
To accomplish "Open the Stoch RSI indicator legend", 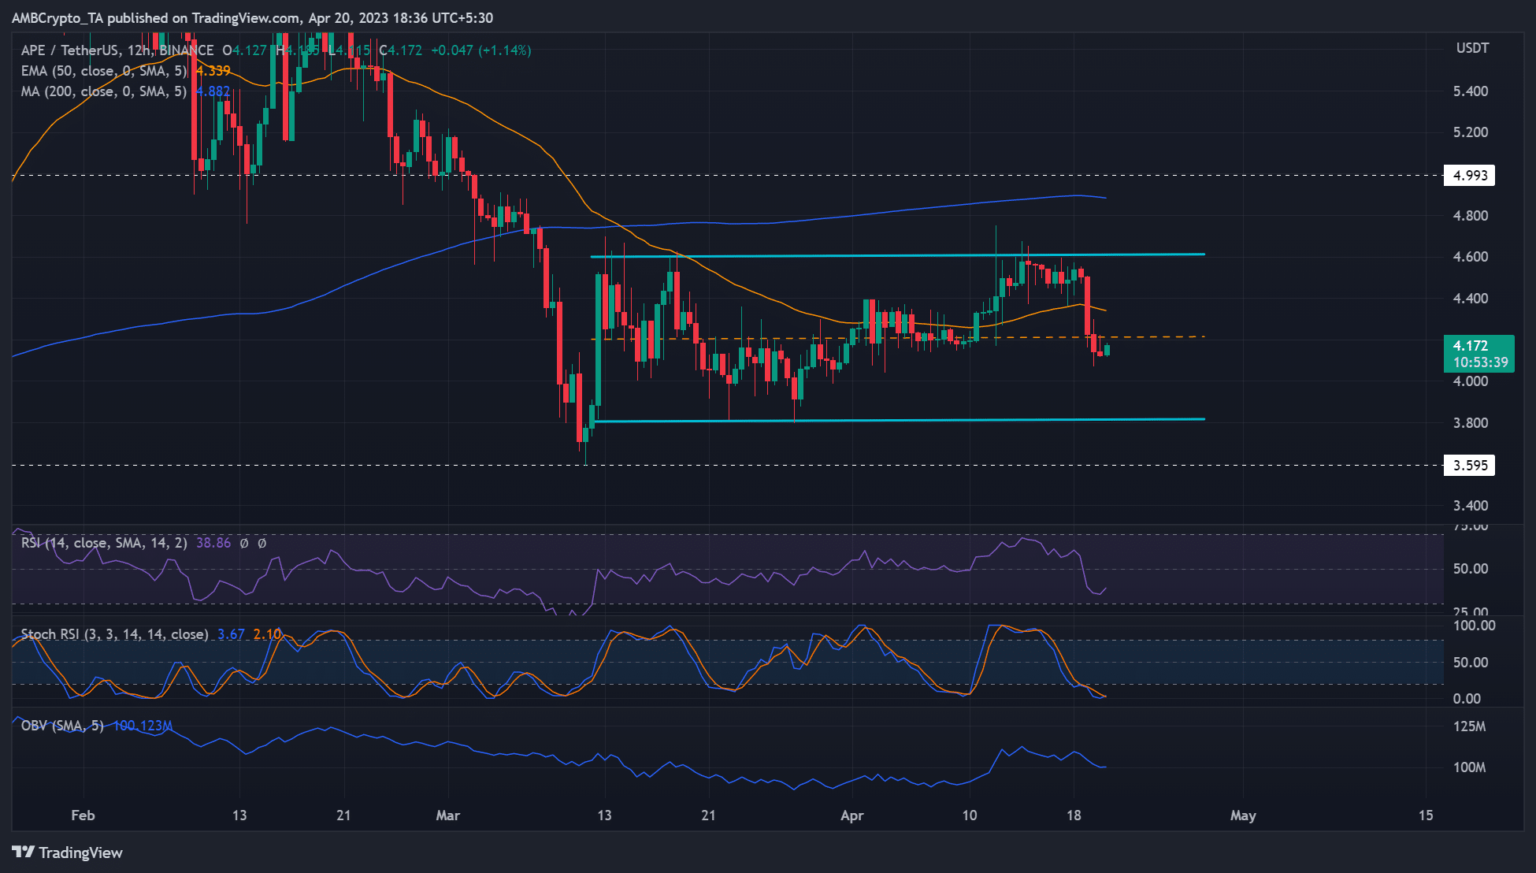I will (114, 634).
